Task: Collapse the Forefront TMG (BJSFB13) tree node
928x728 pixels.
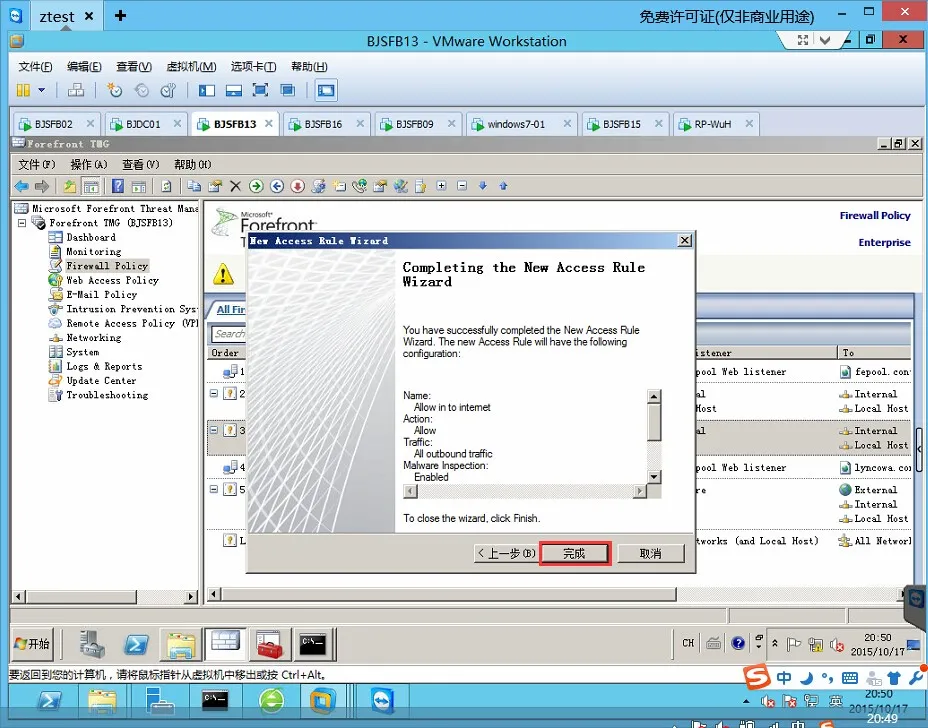Action: (22, 223)
